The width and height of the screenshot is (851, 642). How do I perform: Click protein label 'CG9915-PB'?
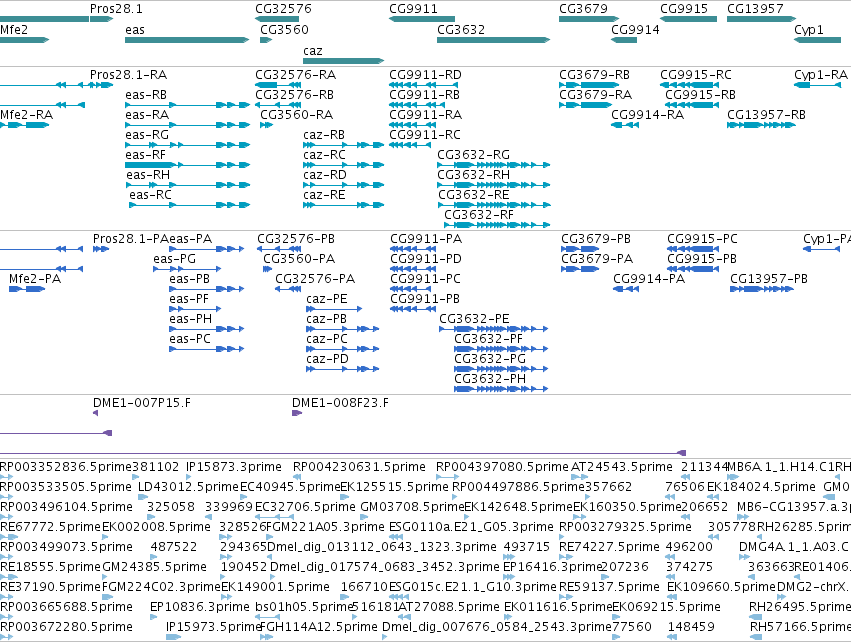(702, 259)
